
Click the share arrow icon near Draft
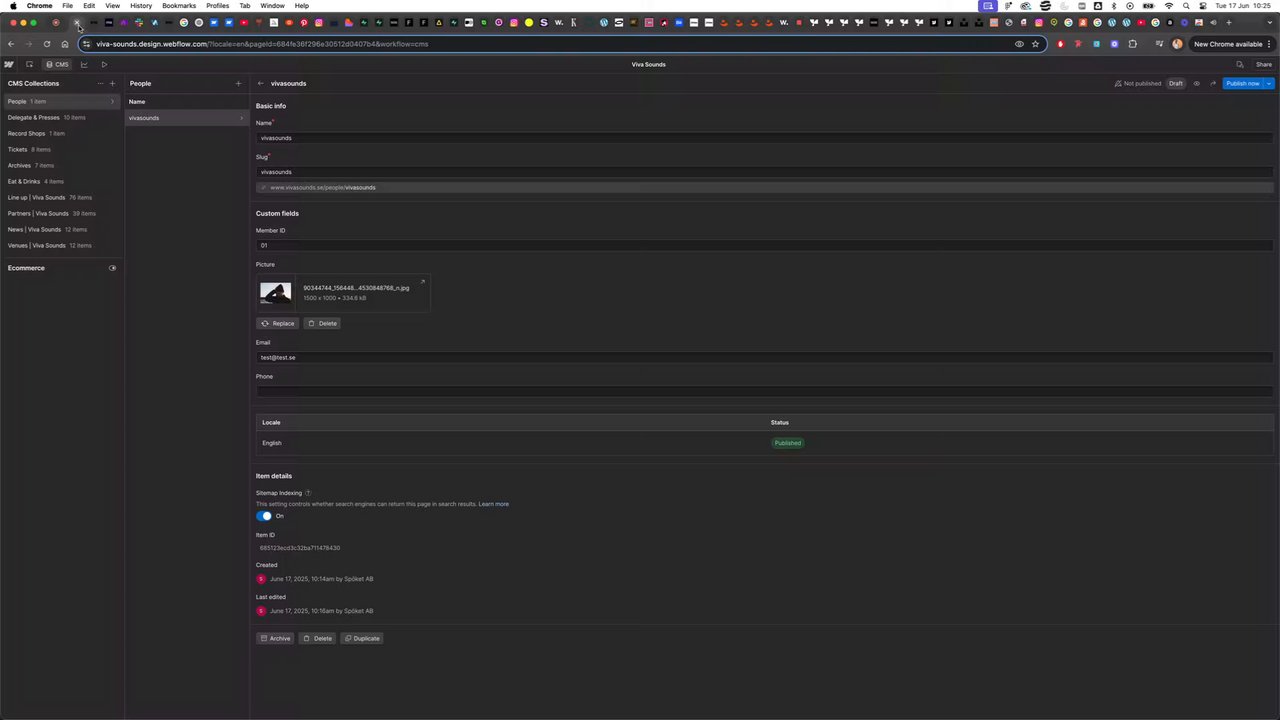coord(1213,84)
